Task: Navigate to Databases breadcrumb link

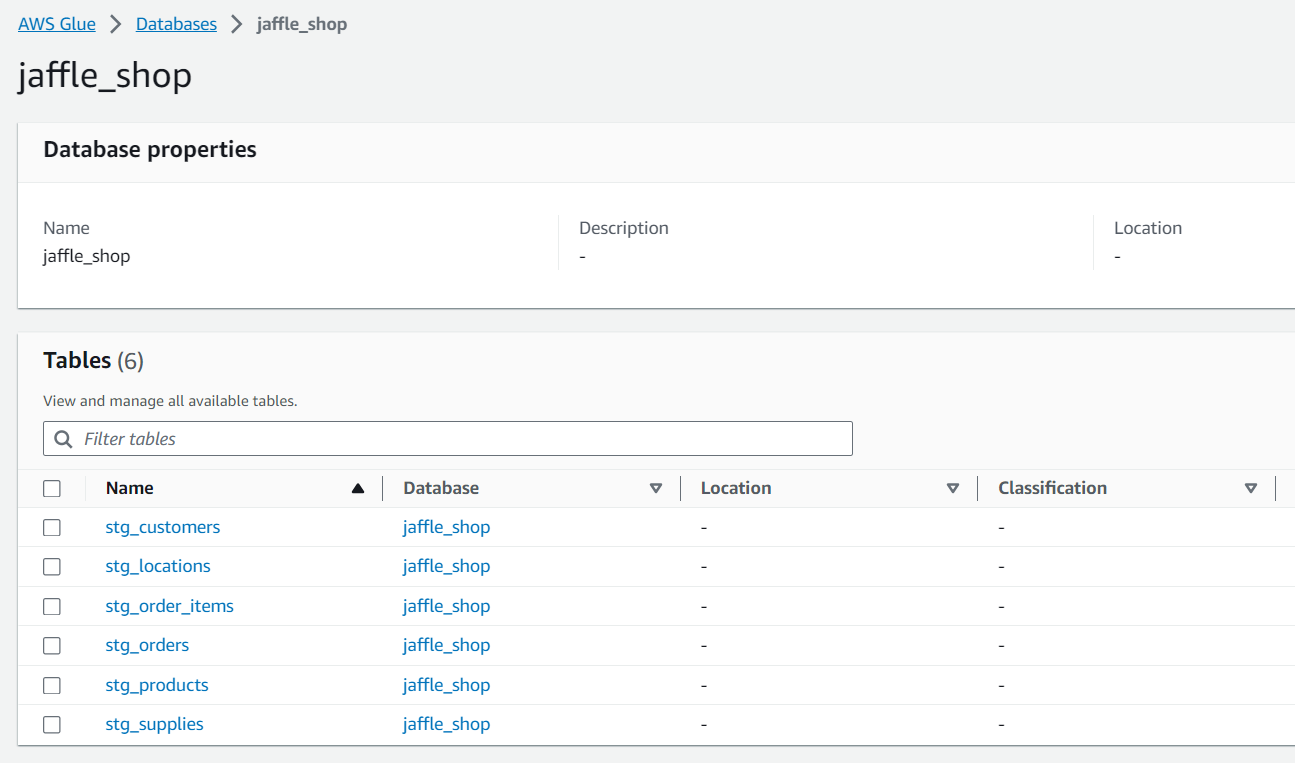Action: coord(176,24)
